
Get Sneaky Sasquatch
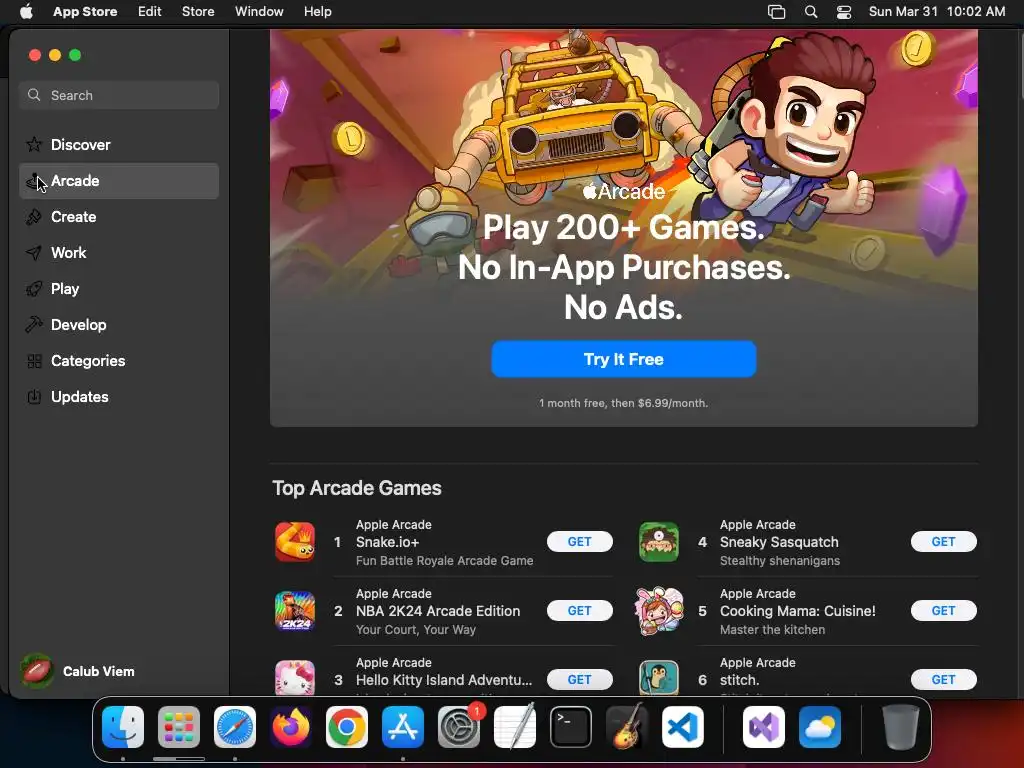tap(944, 541)
